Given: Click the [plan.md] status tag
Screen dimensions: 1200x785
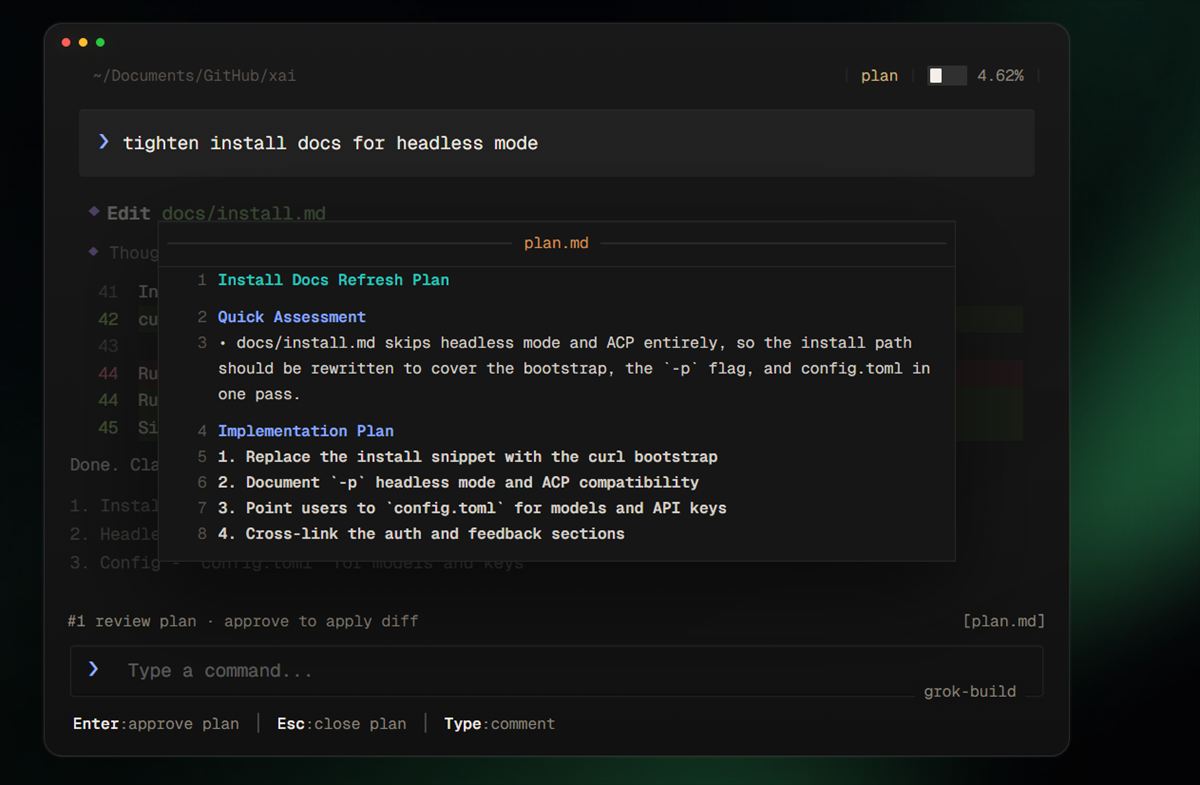Looking at the screenshot, I should tap(1004, 621).
